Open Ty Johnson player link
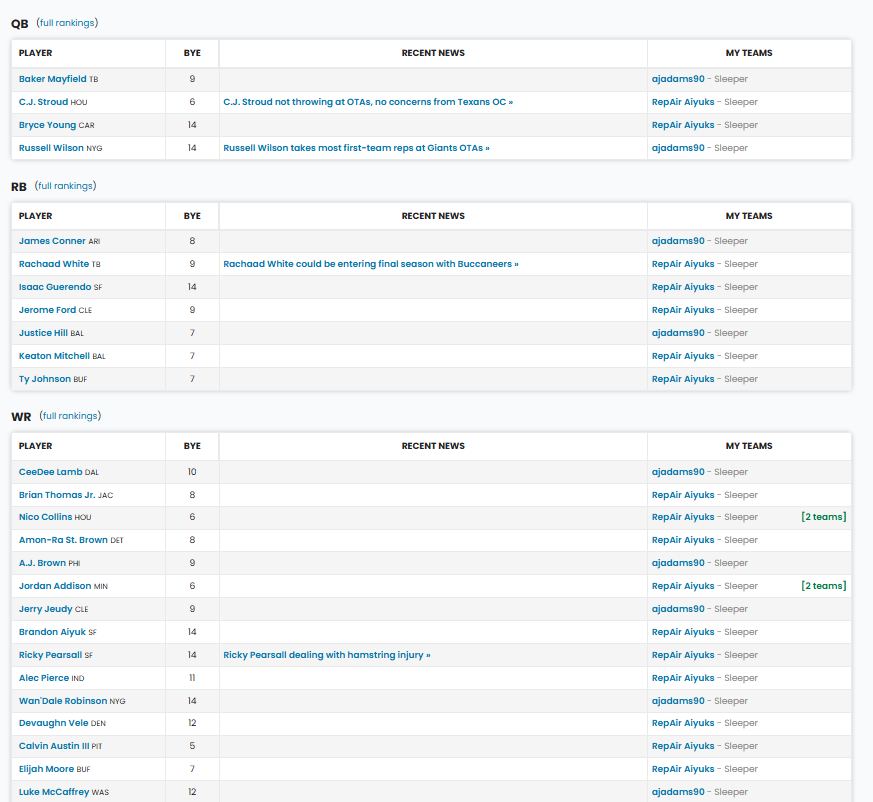 [45, 379]
